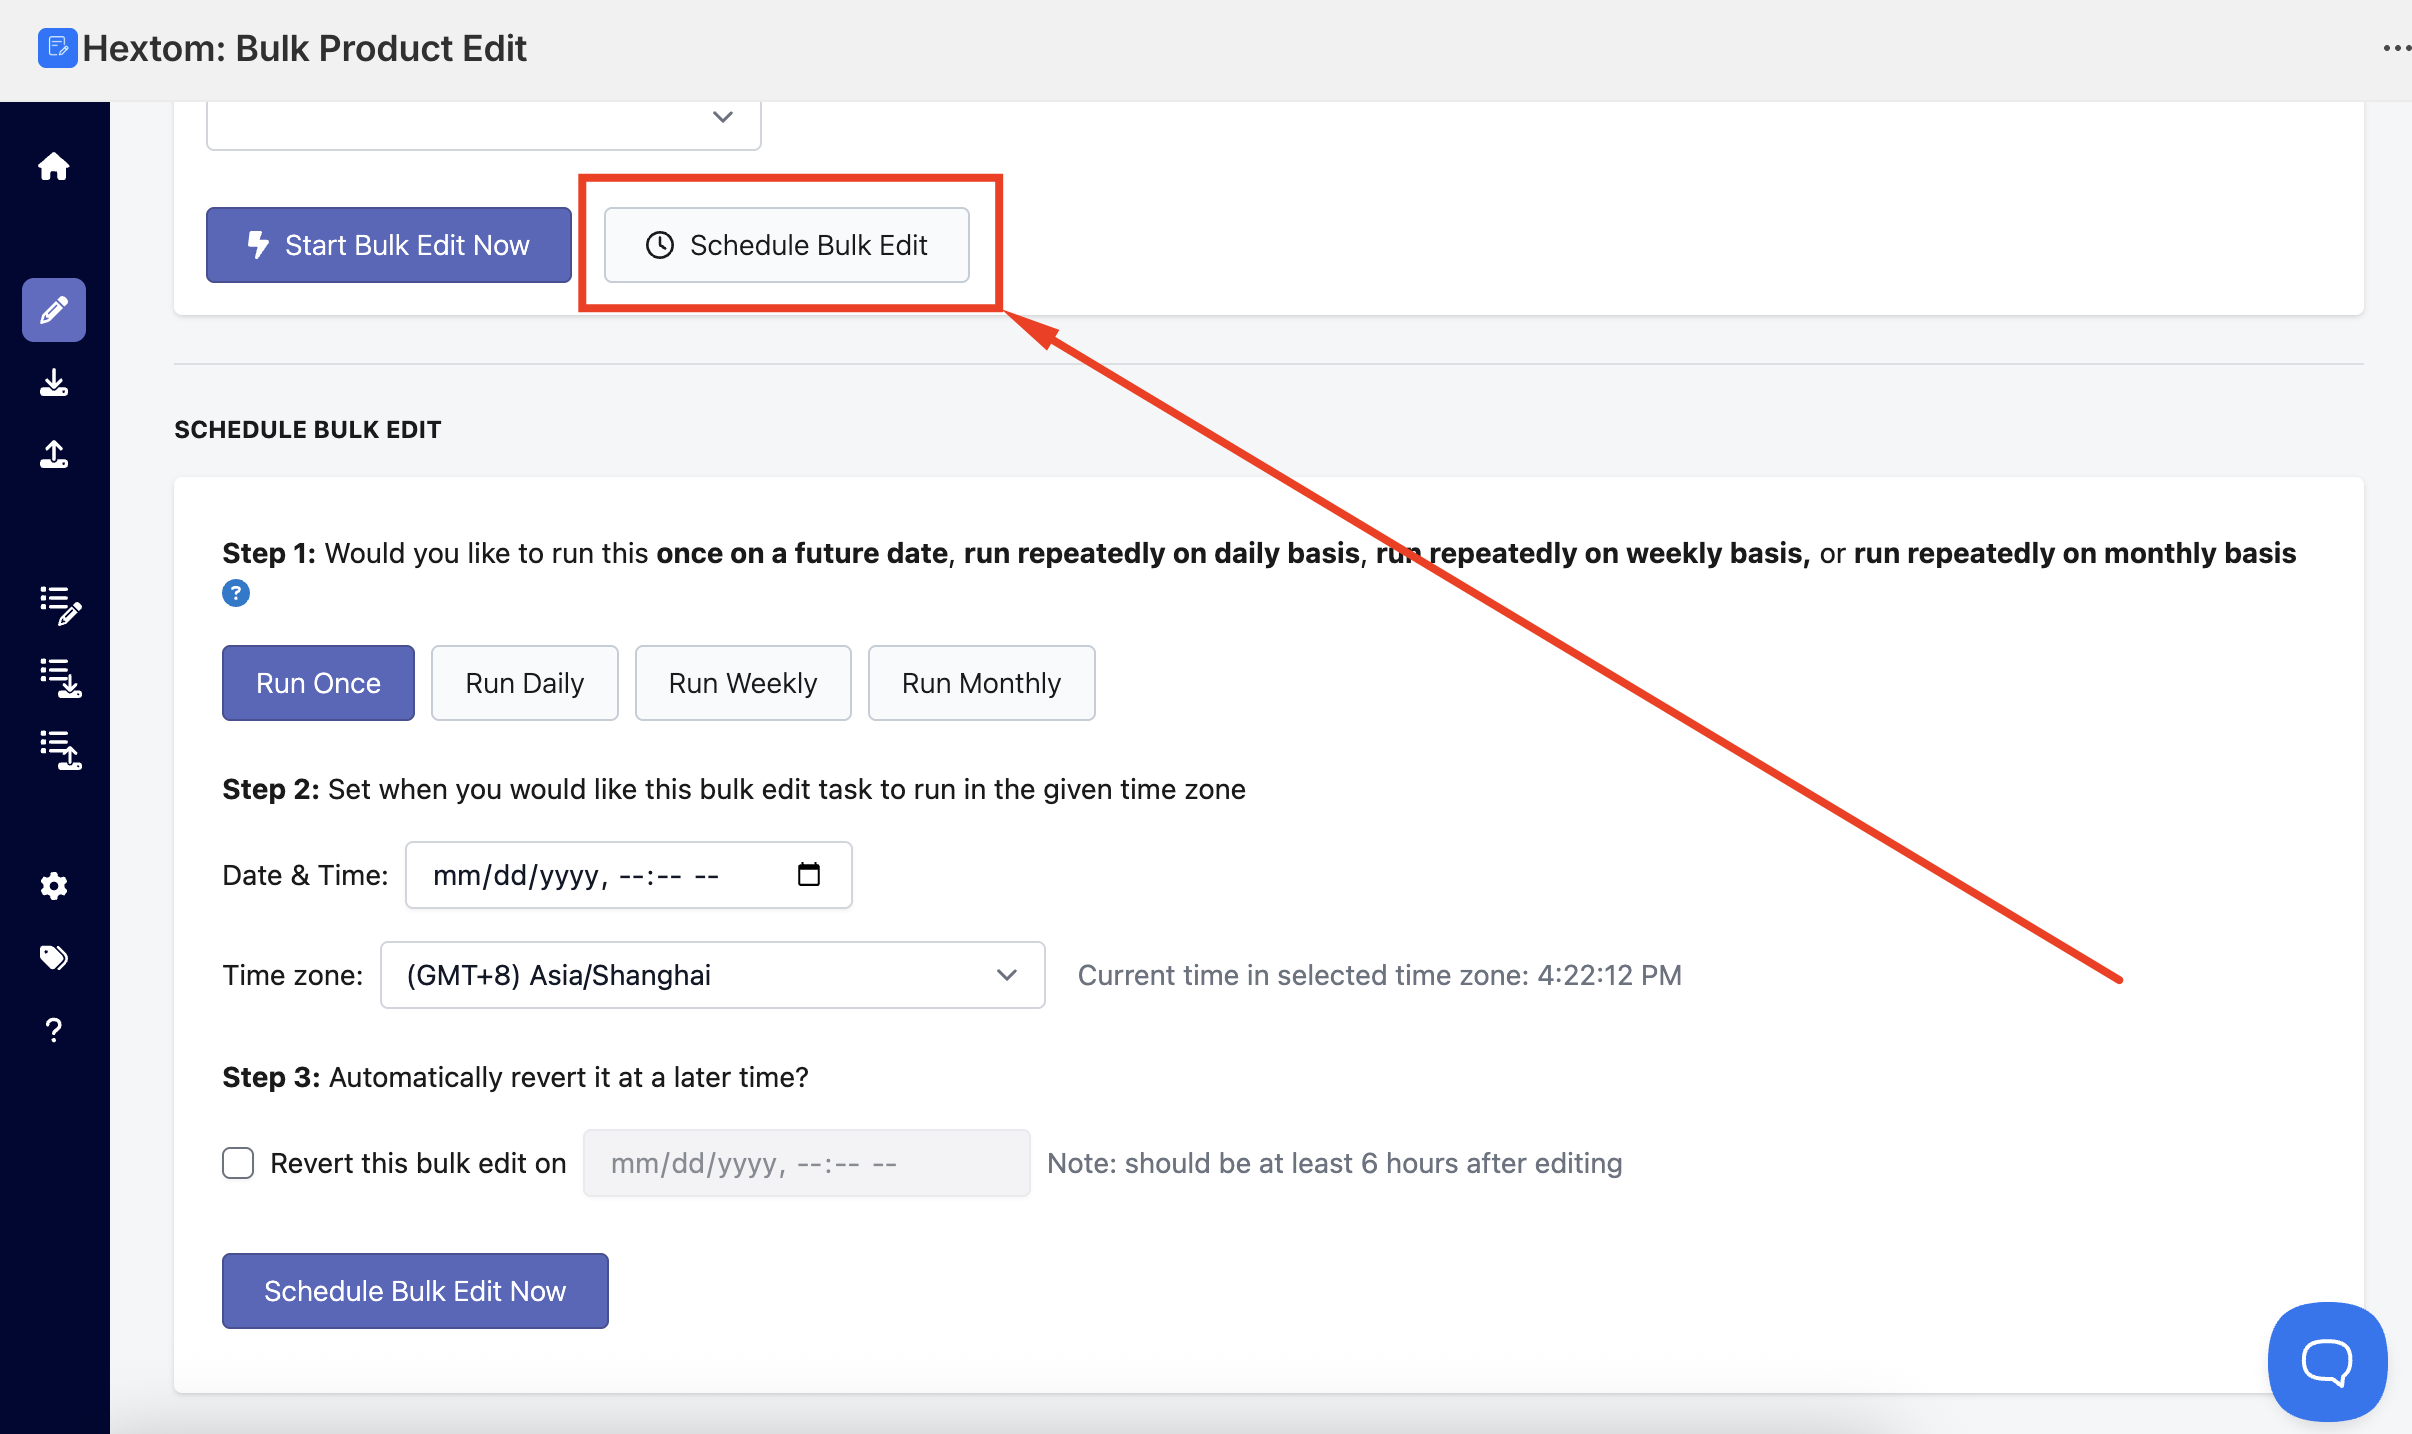Open the chat support bubble
The height and width of the screenshot is (1434, 2412).
[2327, 1361]
